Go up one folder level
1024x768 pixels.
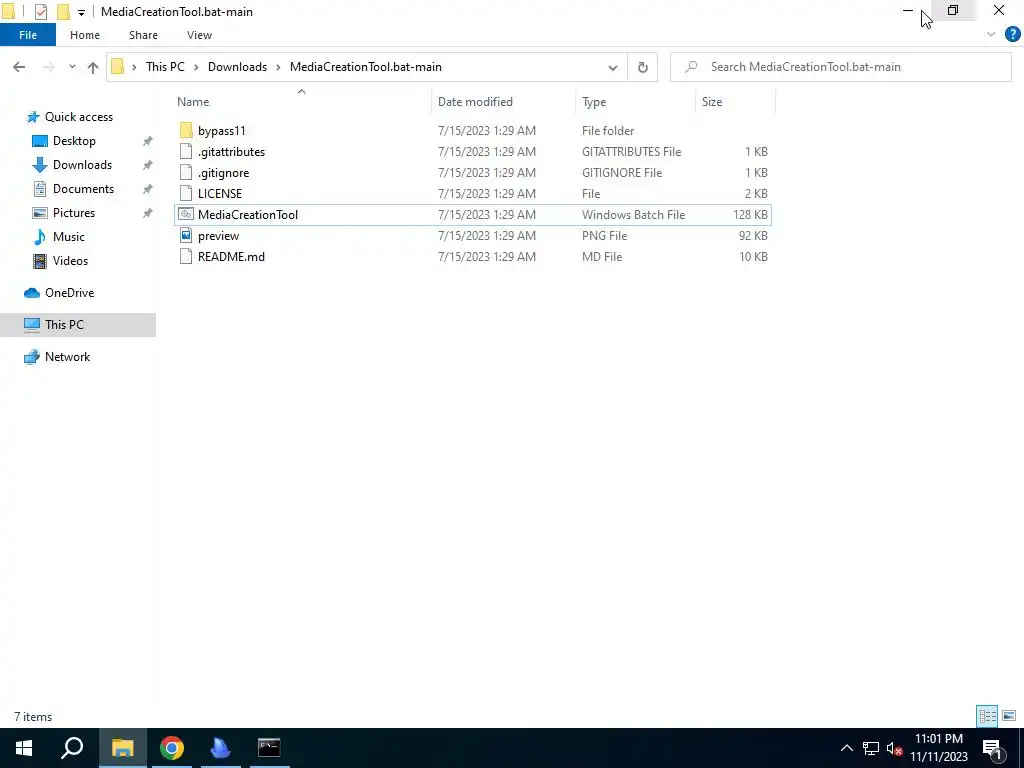(x=93, y=67)
